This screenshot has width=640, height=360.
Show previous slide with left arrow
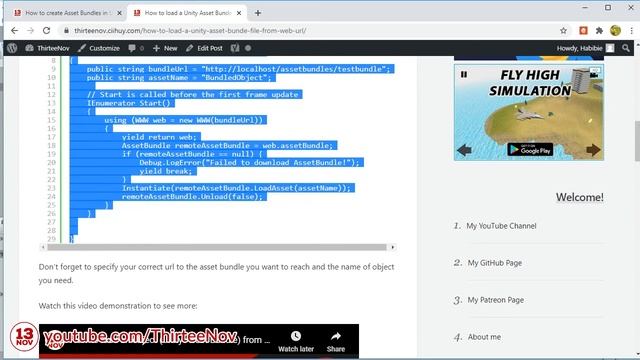click(x=464, y=150)
